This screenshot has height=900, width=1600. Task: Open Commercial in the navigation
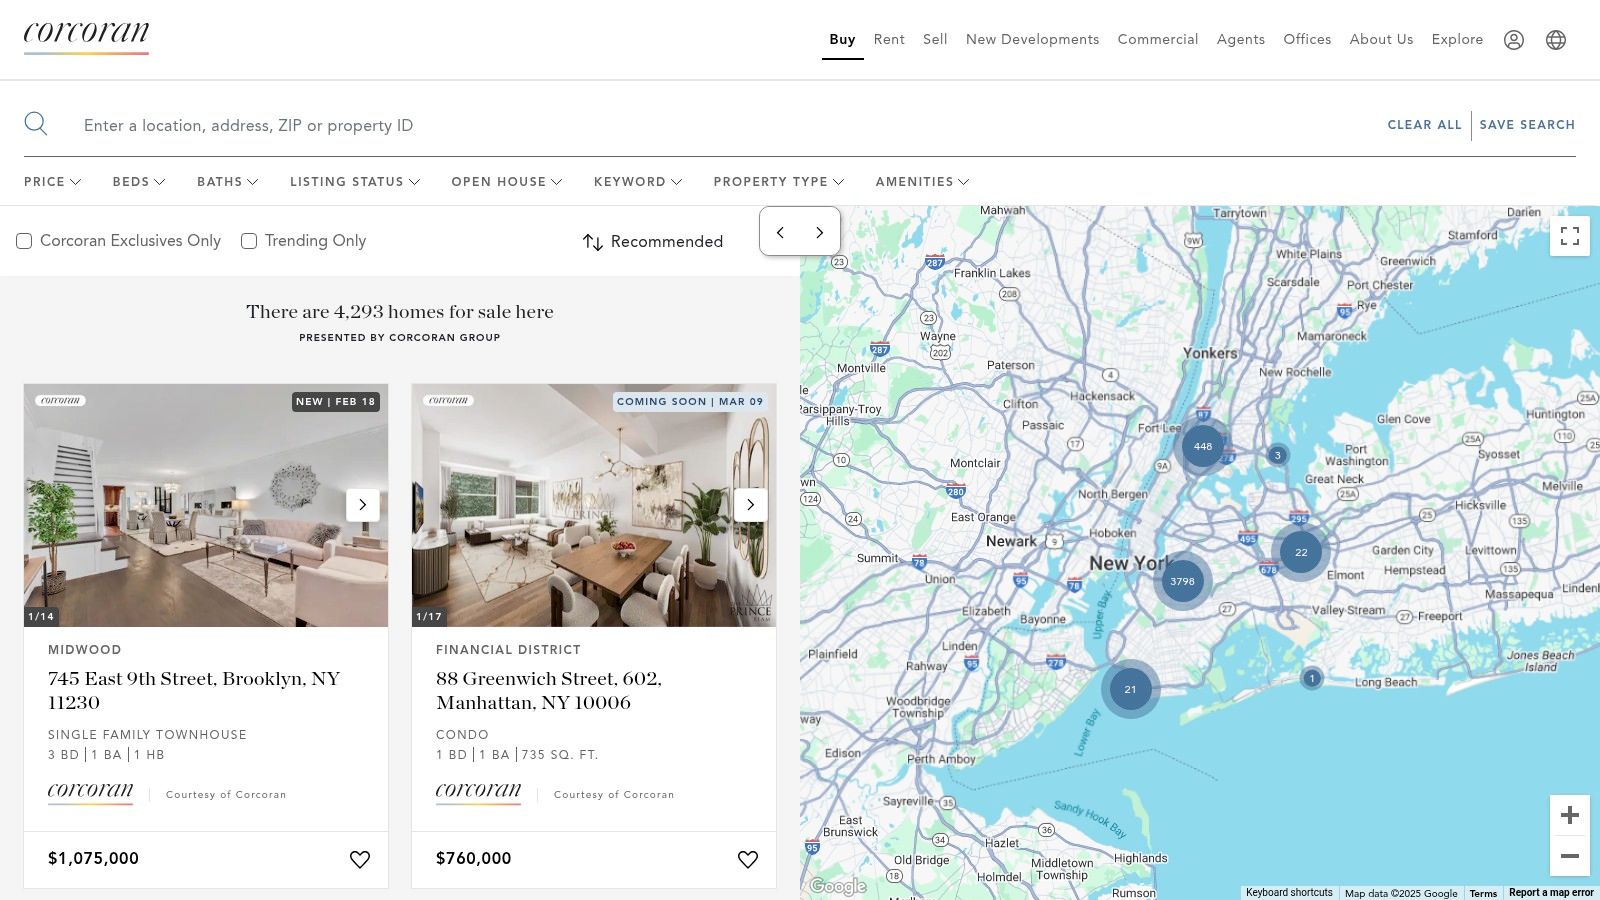[x=1158, y=40]
